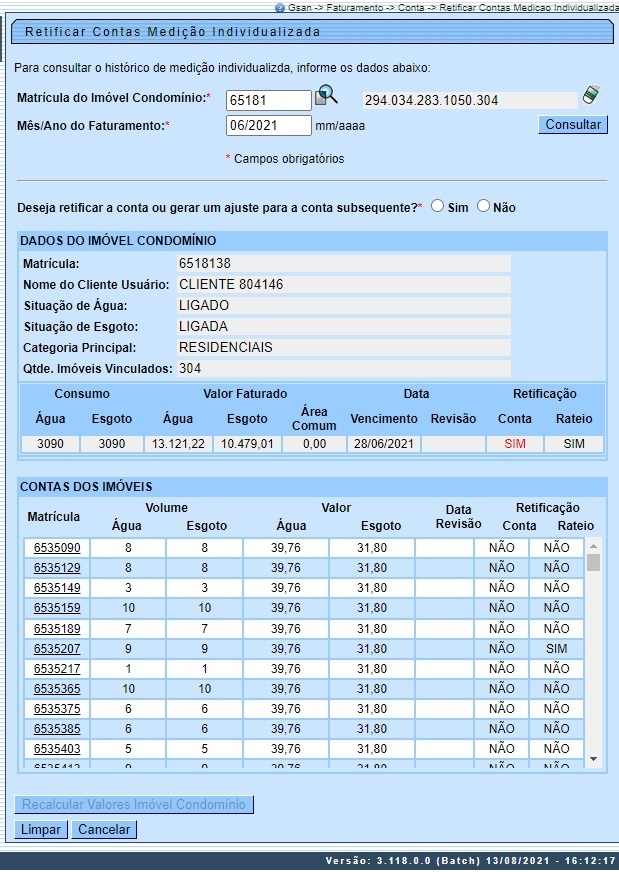Screen dimensions: 619x872
Task: Open account link 6535129
Action: [57, 568]
